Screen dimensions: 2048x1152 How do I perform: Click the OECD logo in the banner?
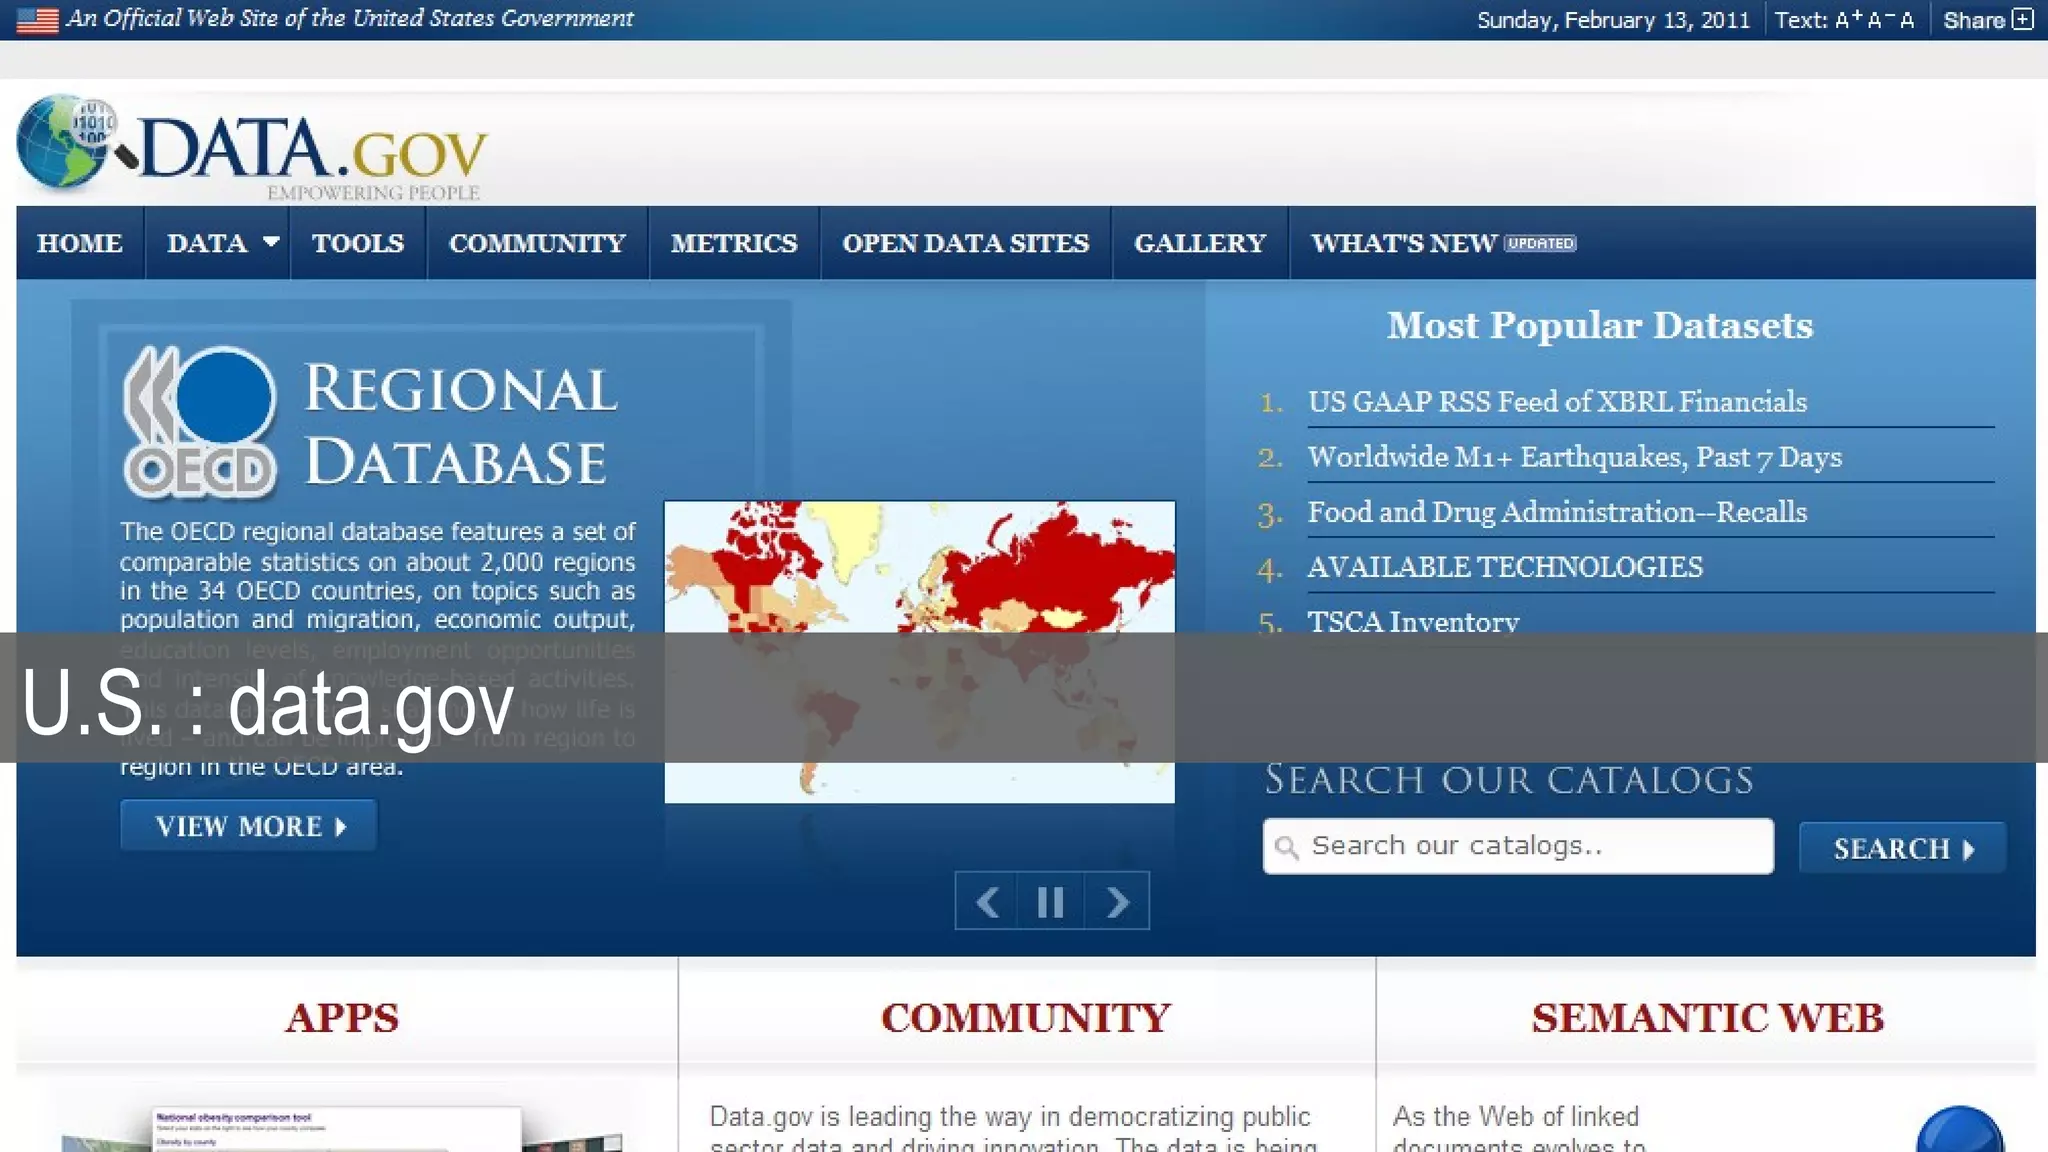tap(200, 422)
